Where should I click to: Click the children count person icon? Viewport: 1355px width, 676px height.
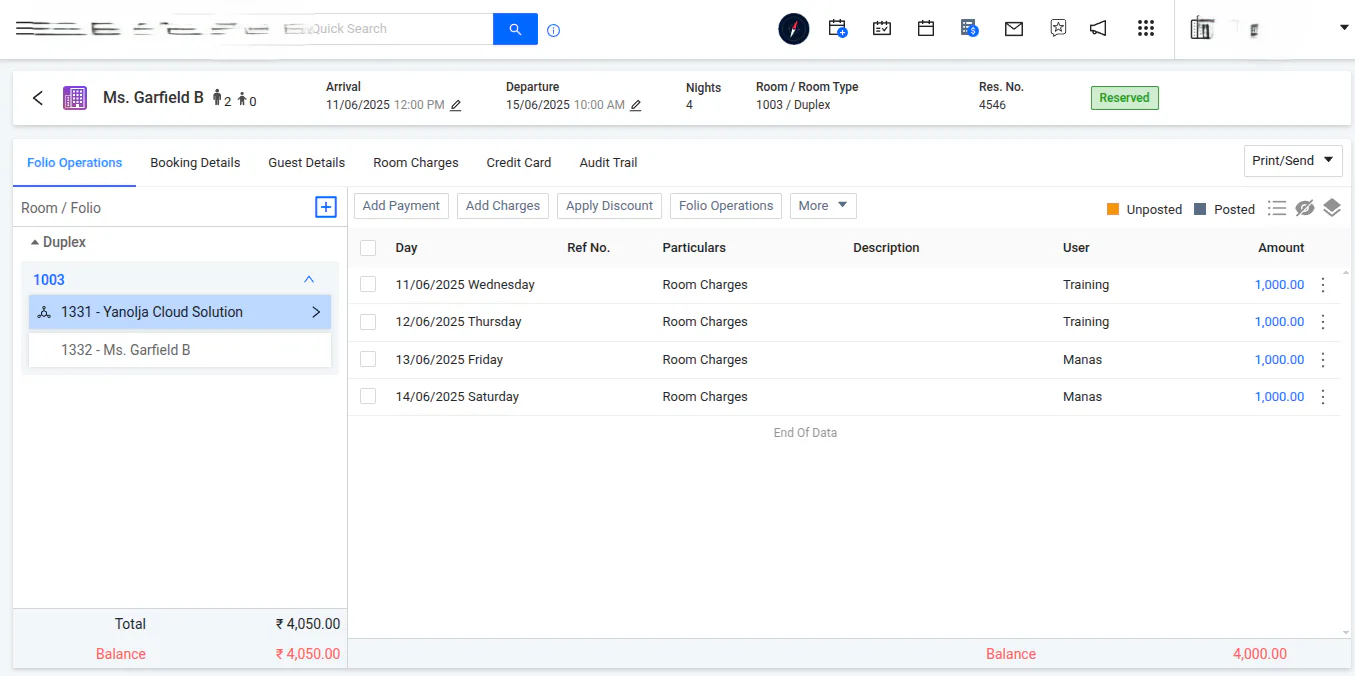tap(242, 99)
